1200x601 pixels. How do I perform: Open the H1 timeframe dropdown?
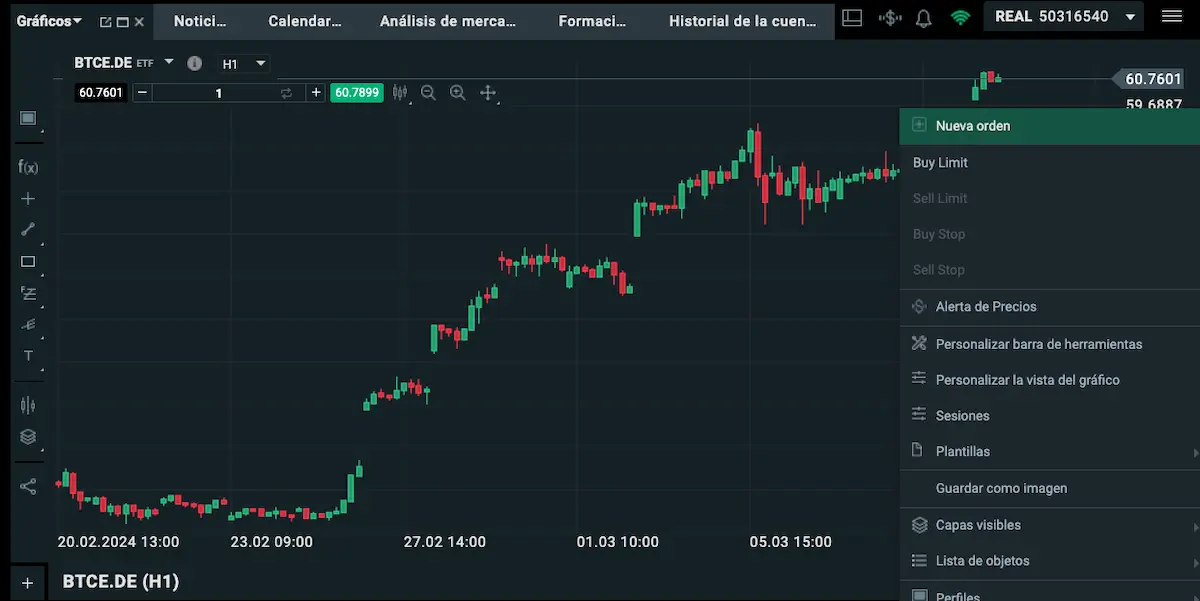click(244, 63)
